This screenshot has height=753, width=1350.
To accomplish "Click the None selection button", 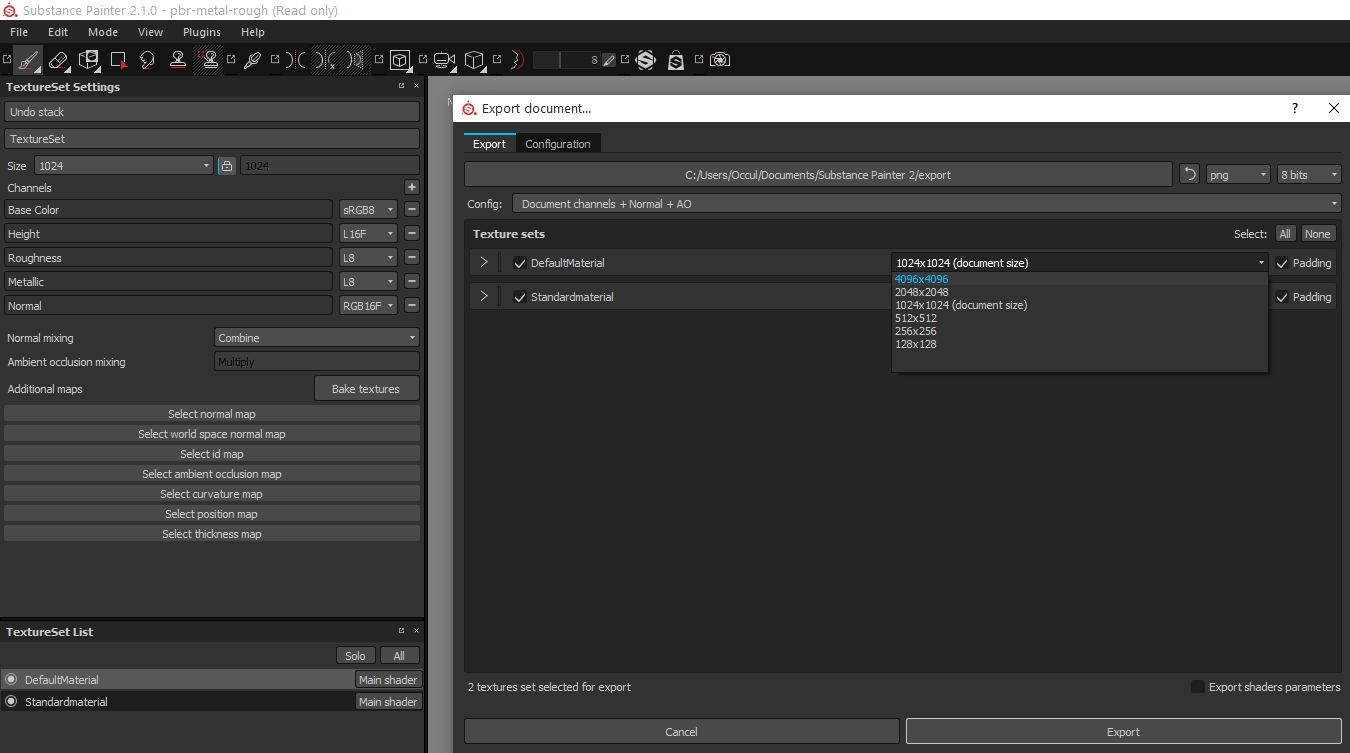I will [1317, 234].
